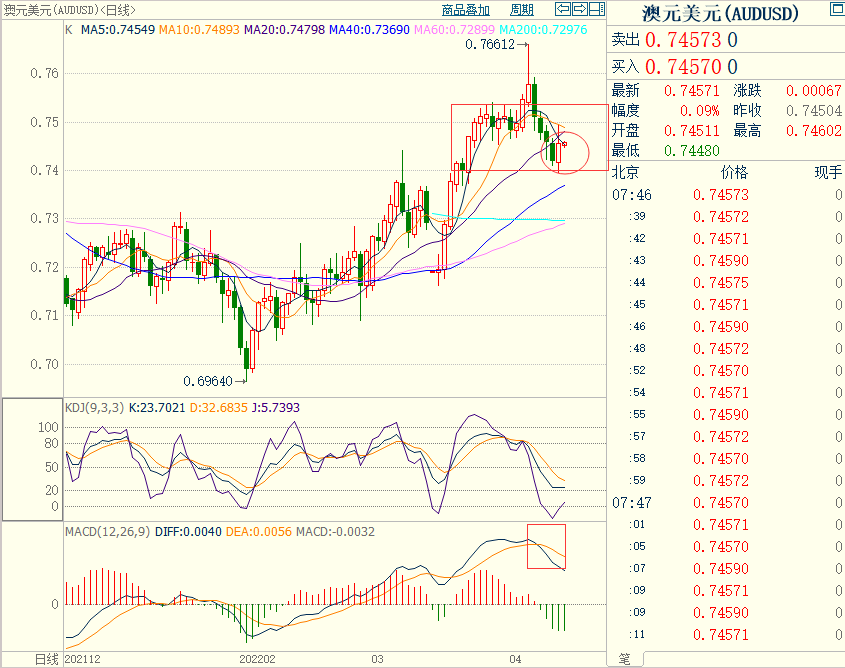
Task: Select the :44 tick row priced 0.74575
Action: coord(726,283)
